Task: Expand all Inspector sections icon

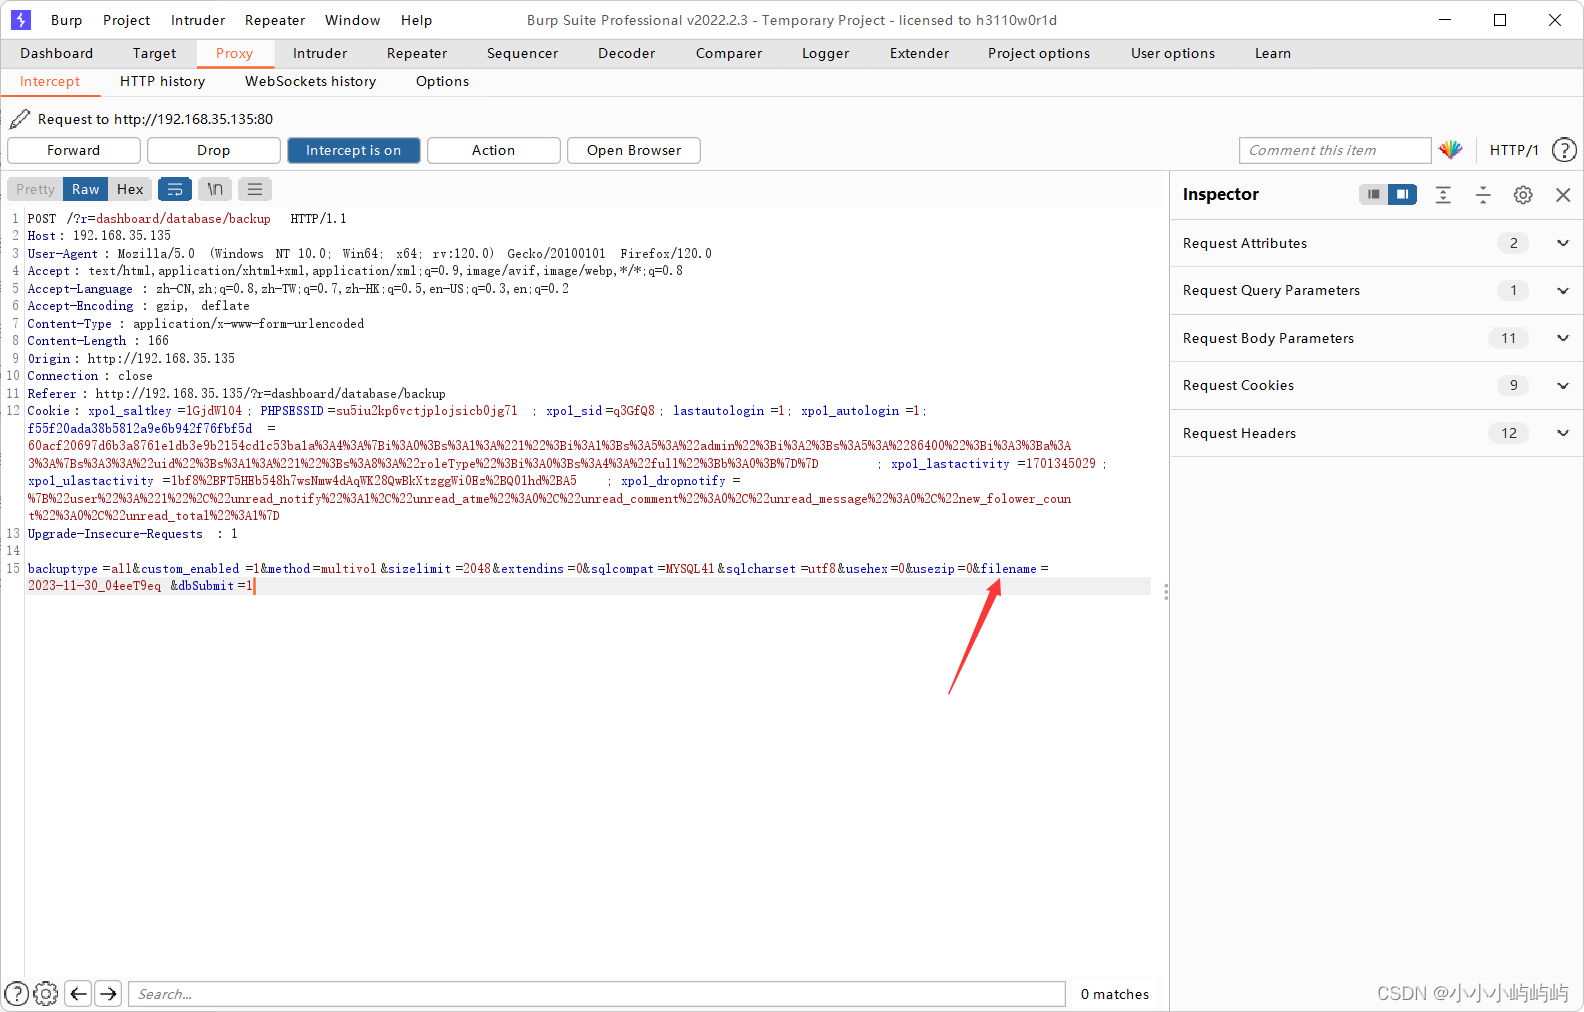Action: click(1443, 195)
